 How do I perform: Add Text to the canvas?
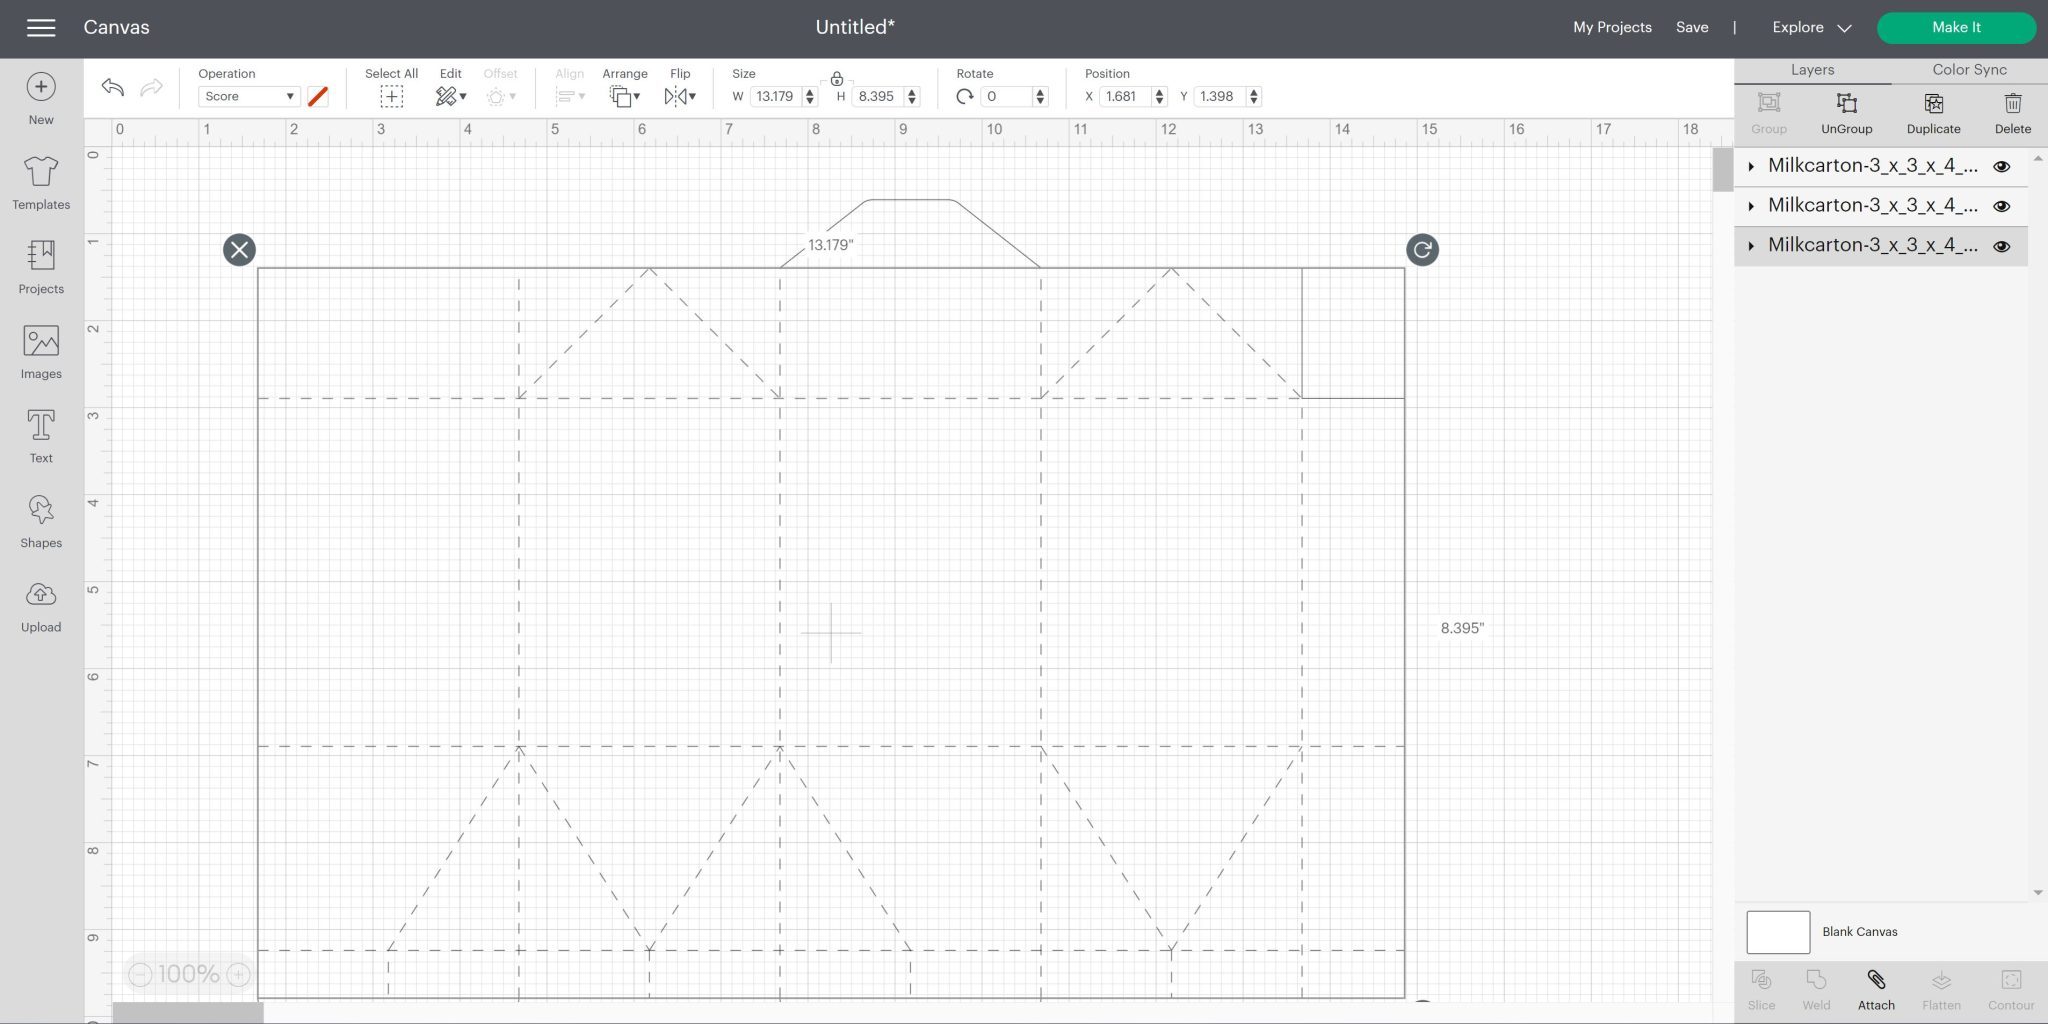[x=41, y=436]
